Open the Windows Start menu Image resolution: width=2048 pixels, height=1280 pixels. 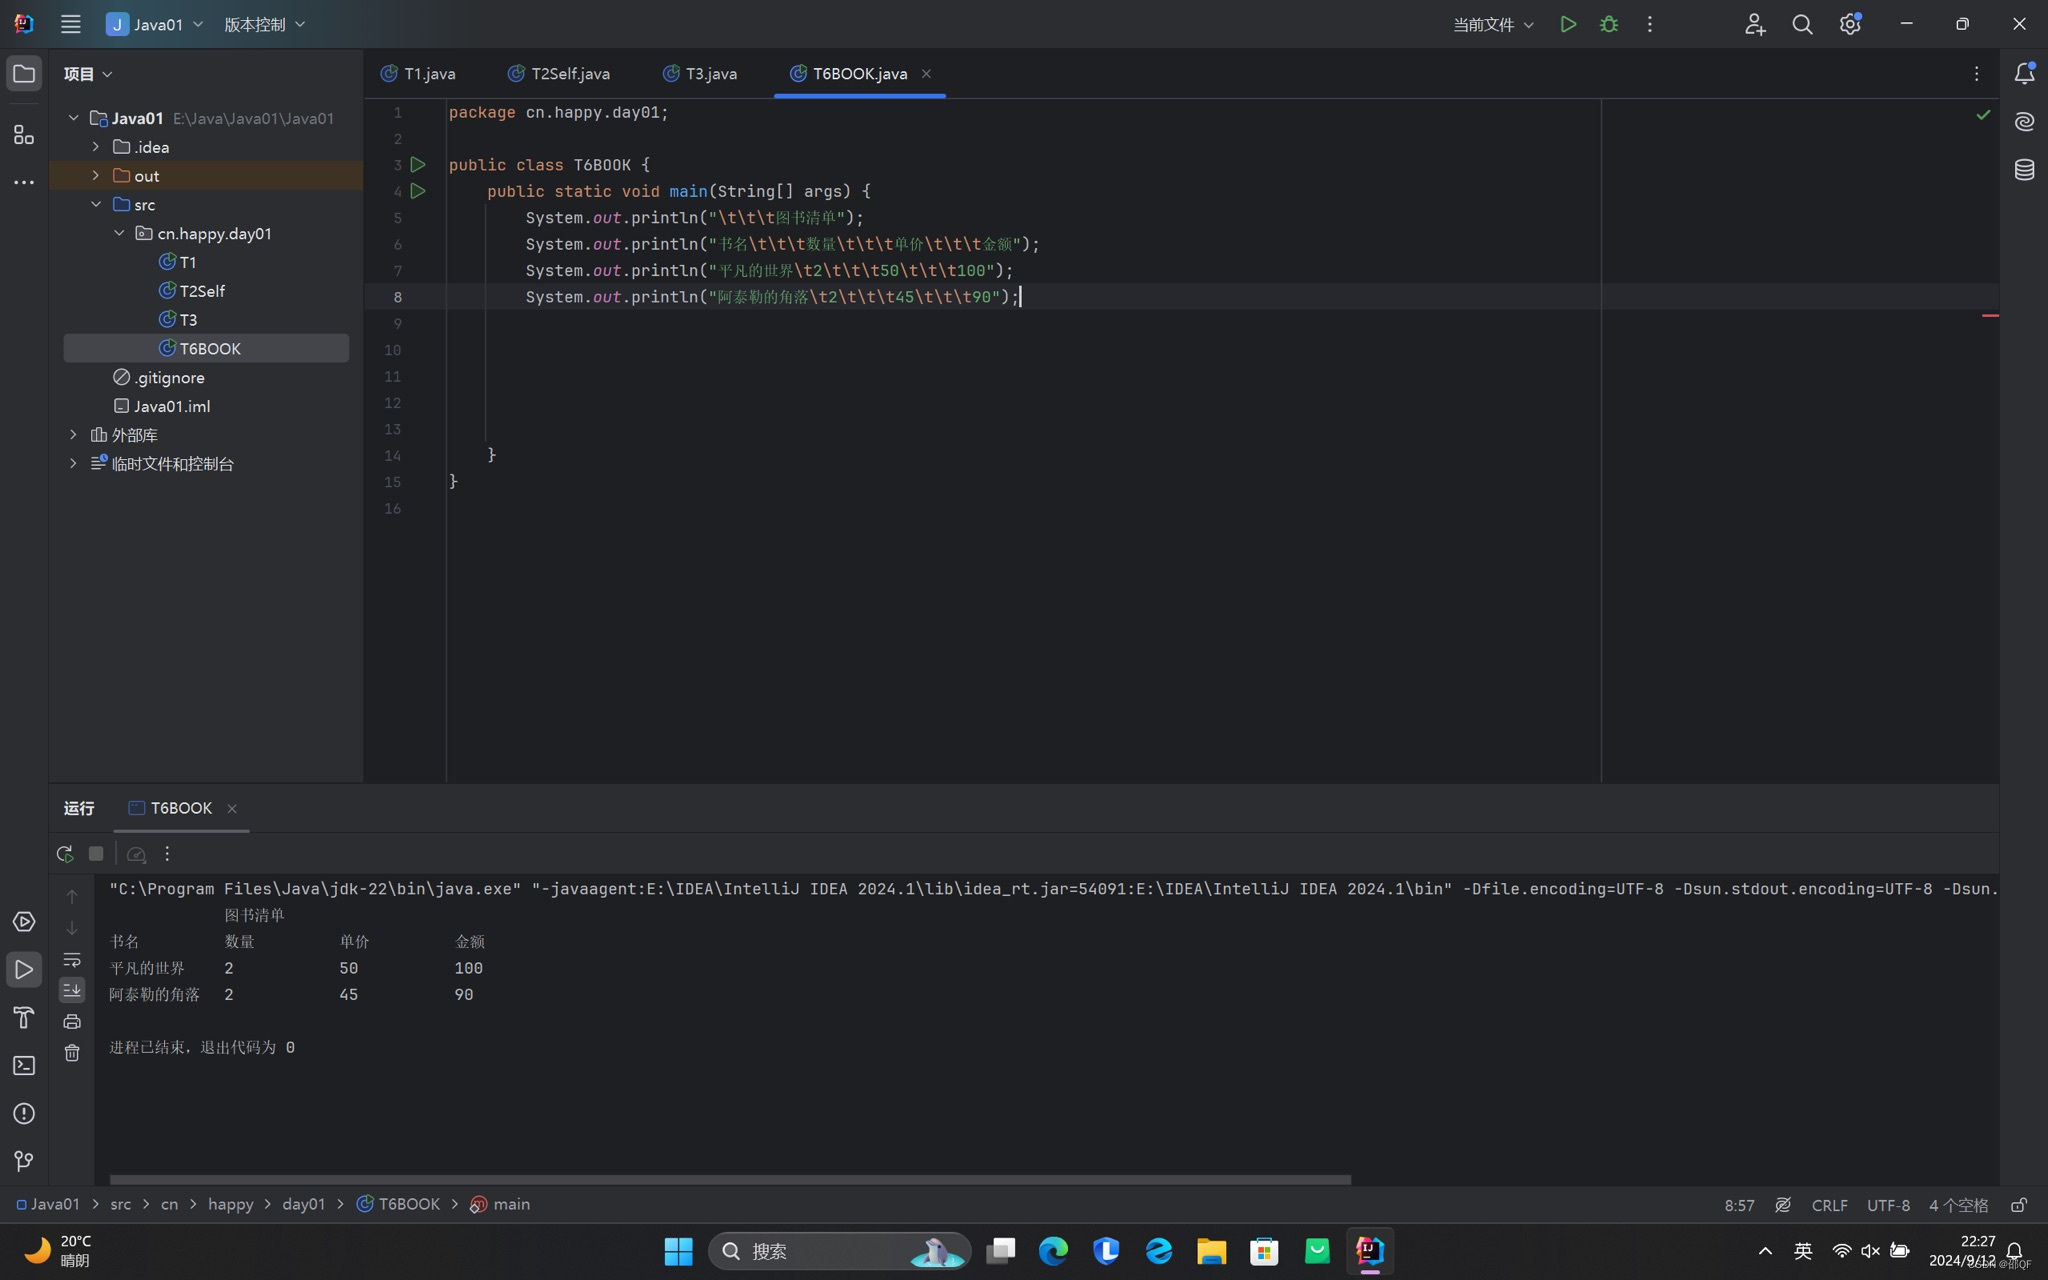(678, 1251)
